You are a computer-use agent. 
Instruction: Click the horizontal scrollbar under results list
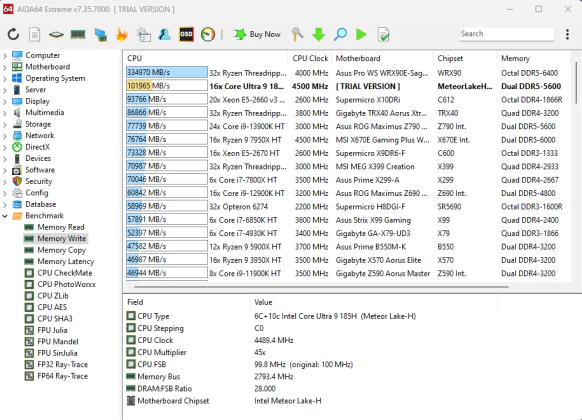coord(321,286)
